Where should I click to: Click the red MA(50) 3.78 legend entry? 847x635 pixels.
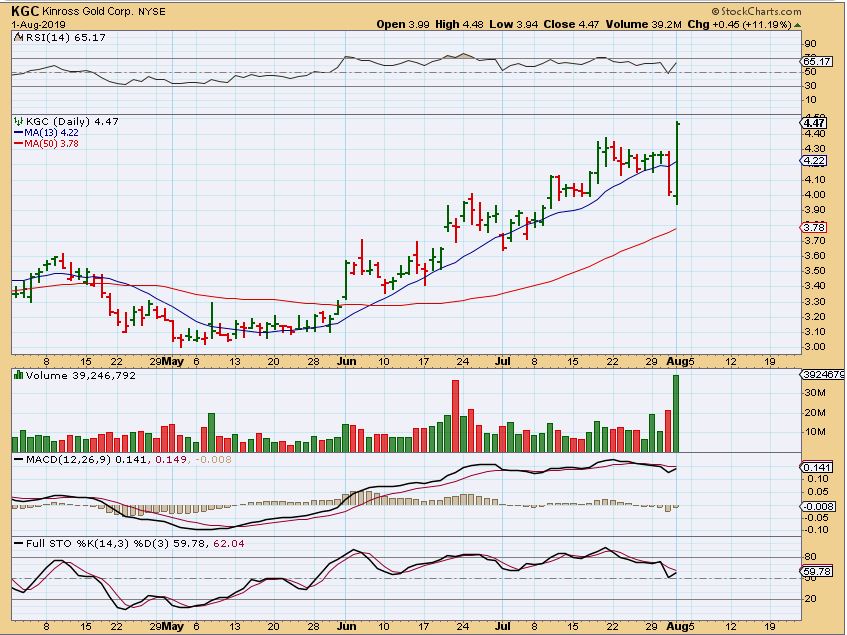(46, 144)
